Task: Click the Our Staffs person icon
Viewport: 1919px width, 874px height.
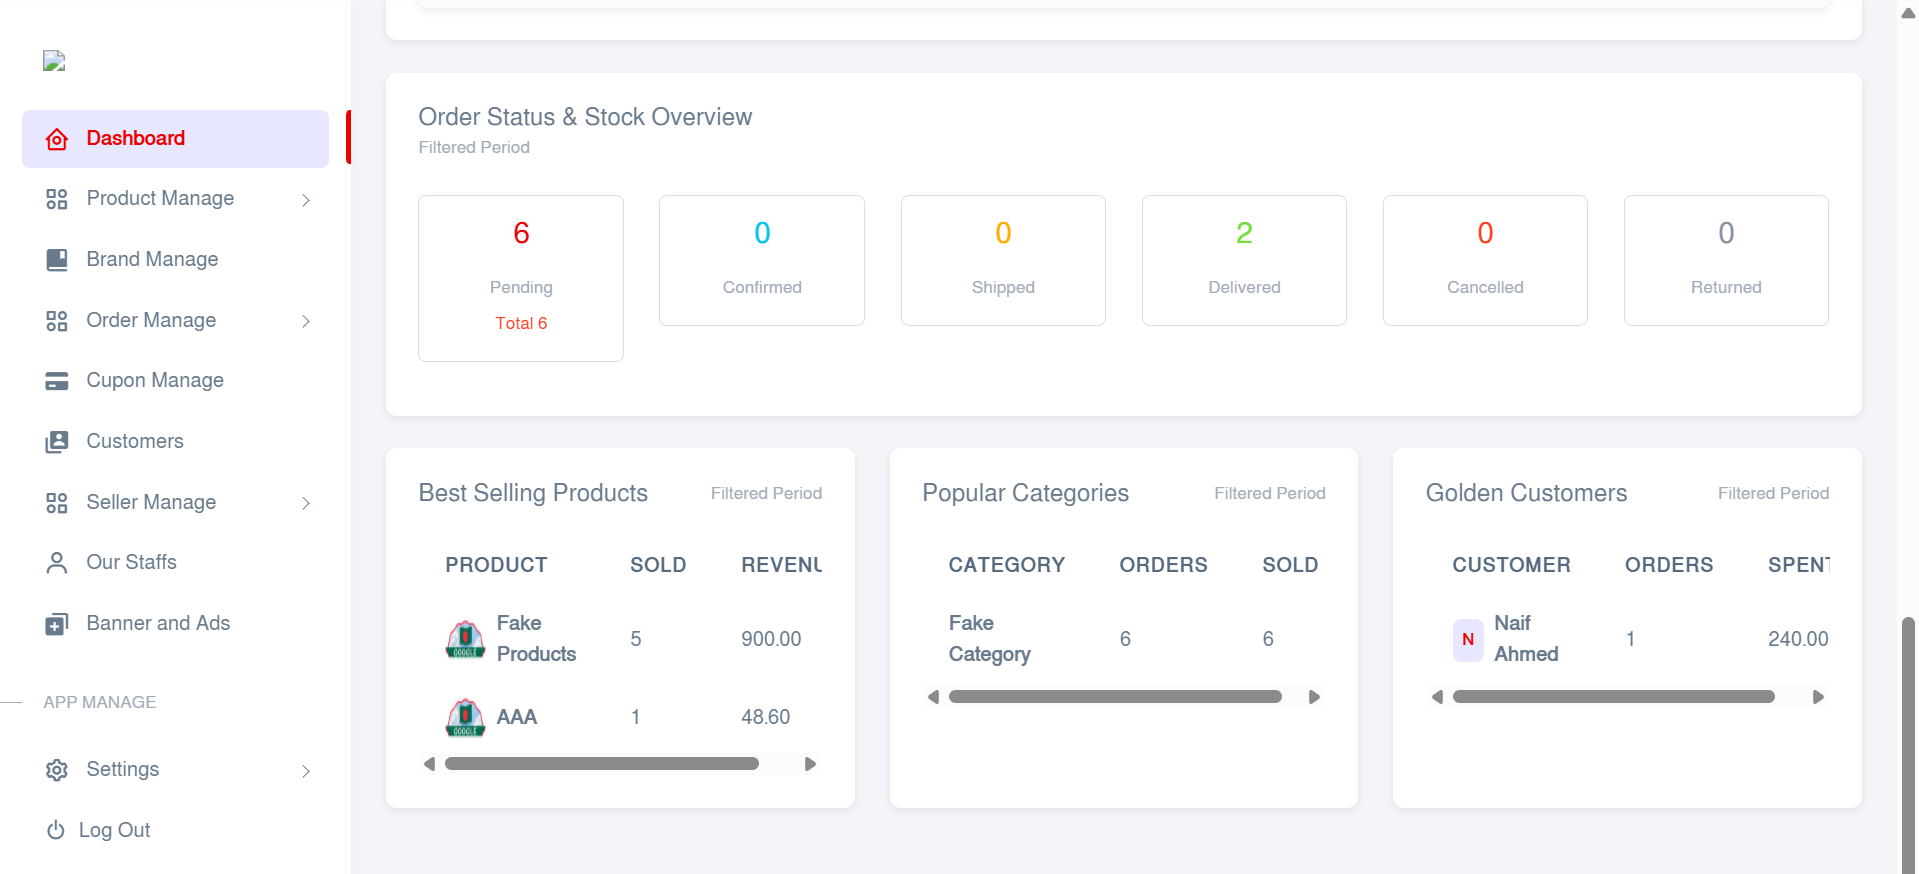Action: pyautogui.click(x=57, y=563)
